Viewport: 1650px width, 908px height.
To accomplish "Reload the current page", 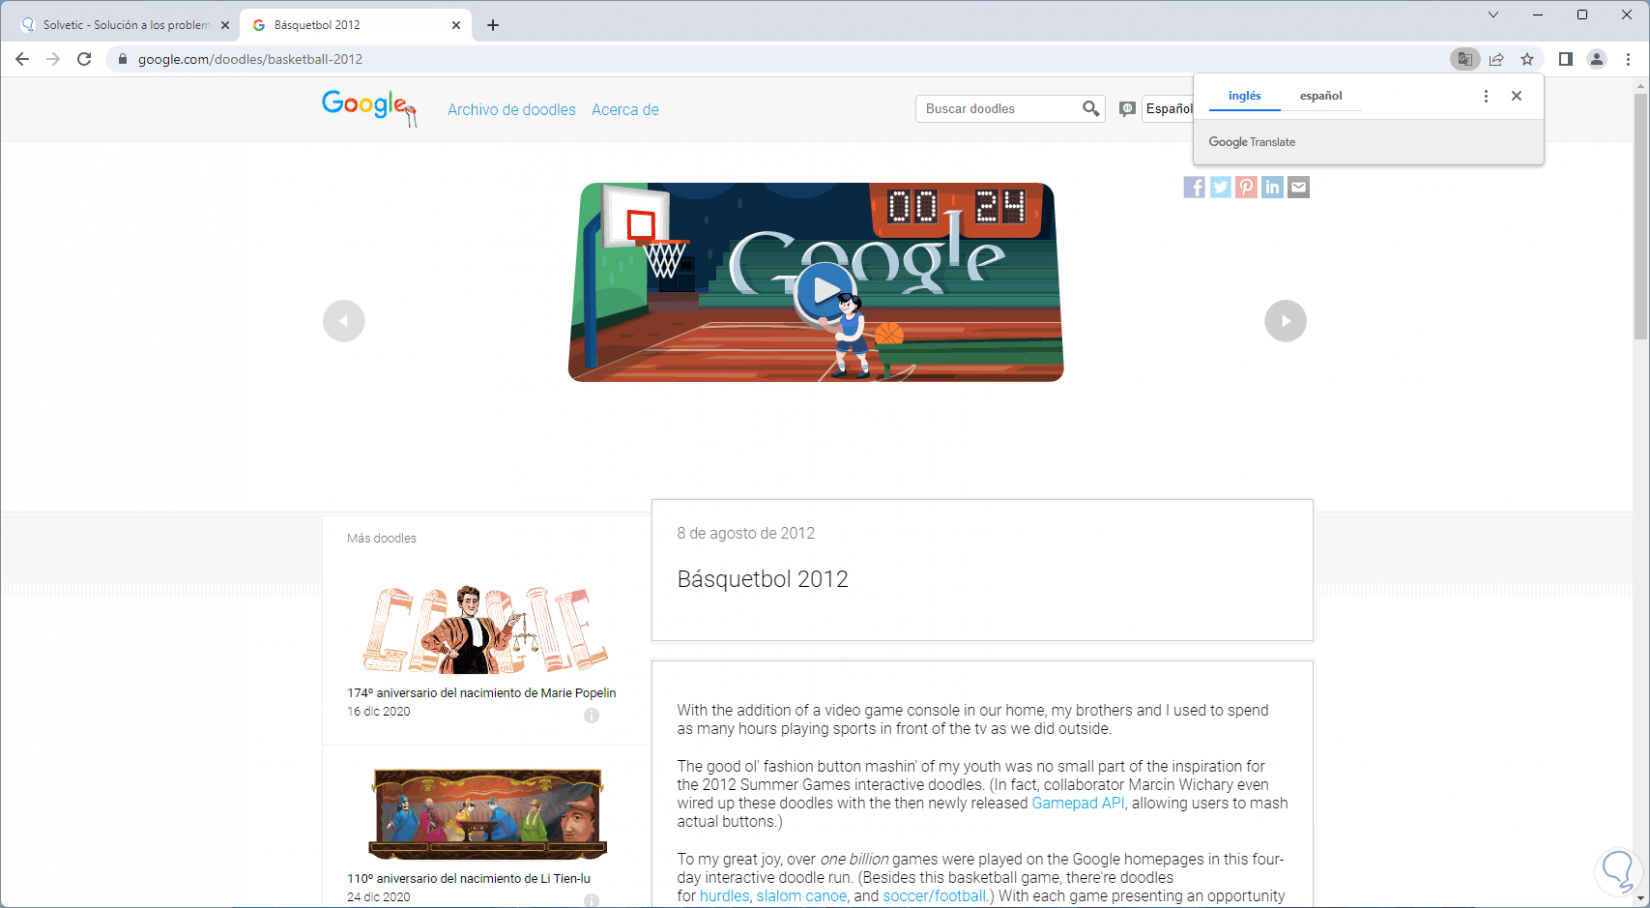I will click(84, 59).
